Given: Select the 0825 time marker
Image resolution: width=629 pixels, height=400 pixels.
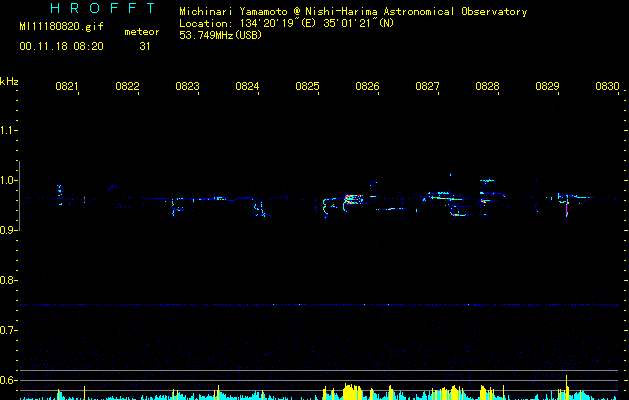Looking at the screenshot, I should point(307,87).
